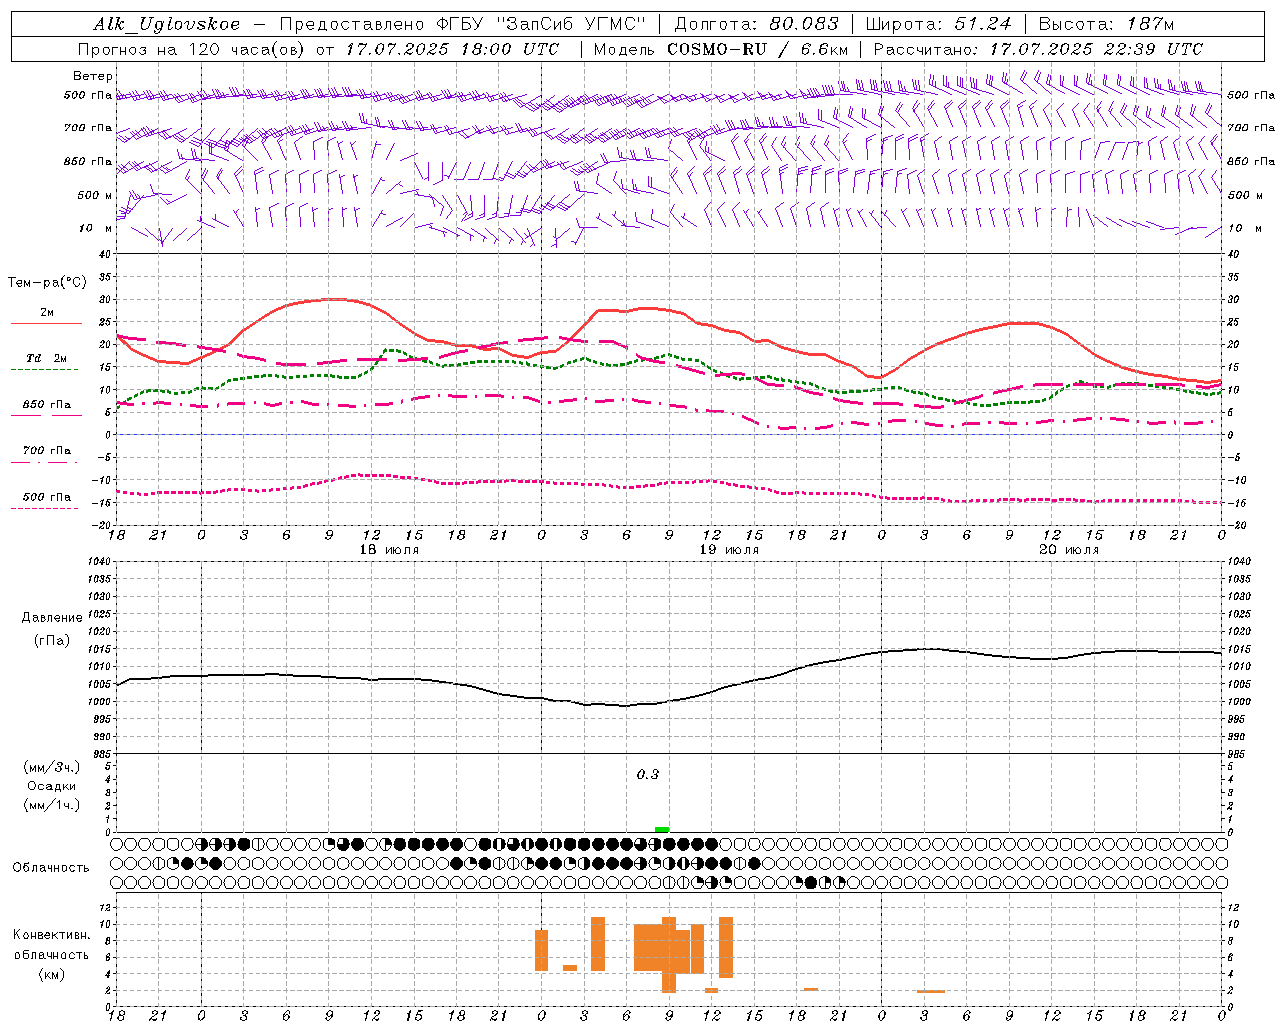Select the Облачность cloud cover label
This screenshot has width=1280, height=1024.
pos(51,867)
